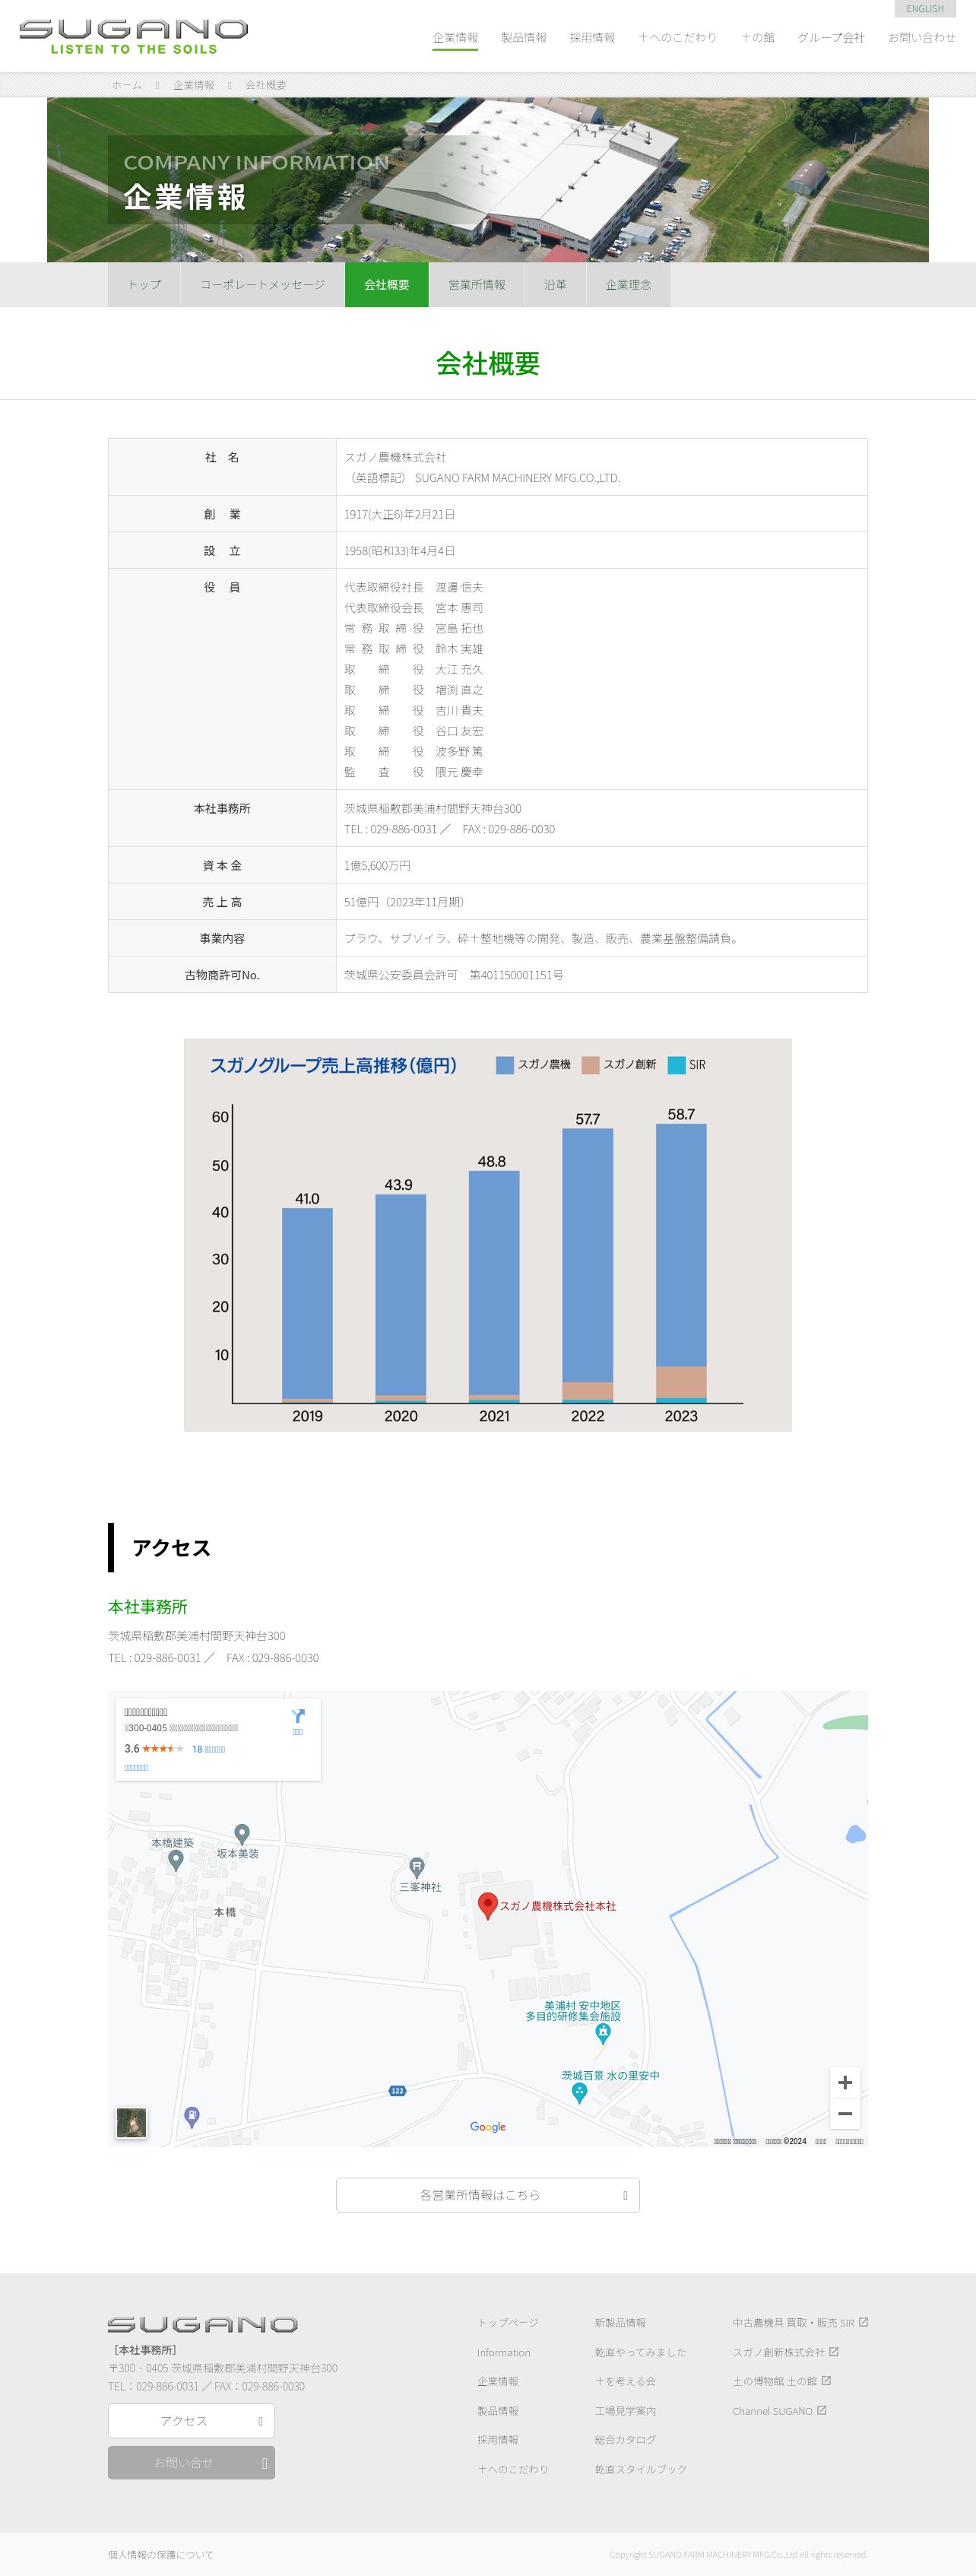Open 土へのこだわり navigation item
The width and height of the screenshot is (976, 2576).
point(678,37)
